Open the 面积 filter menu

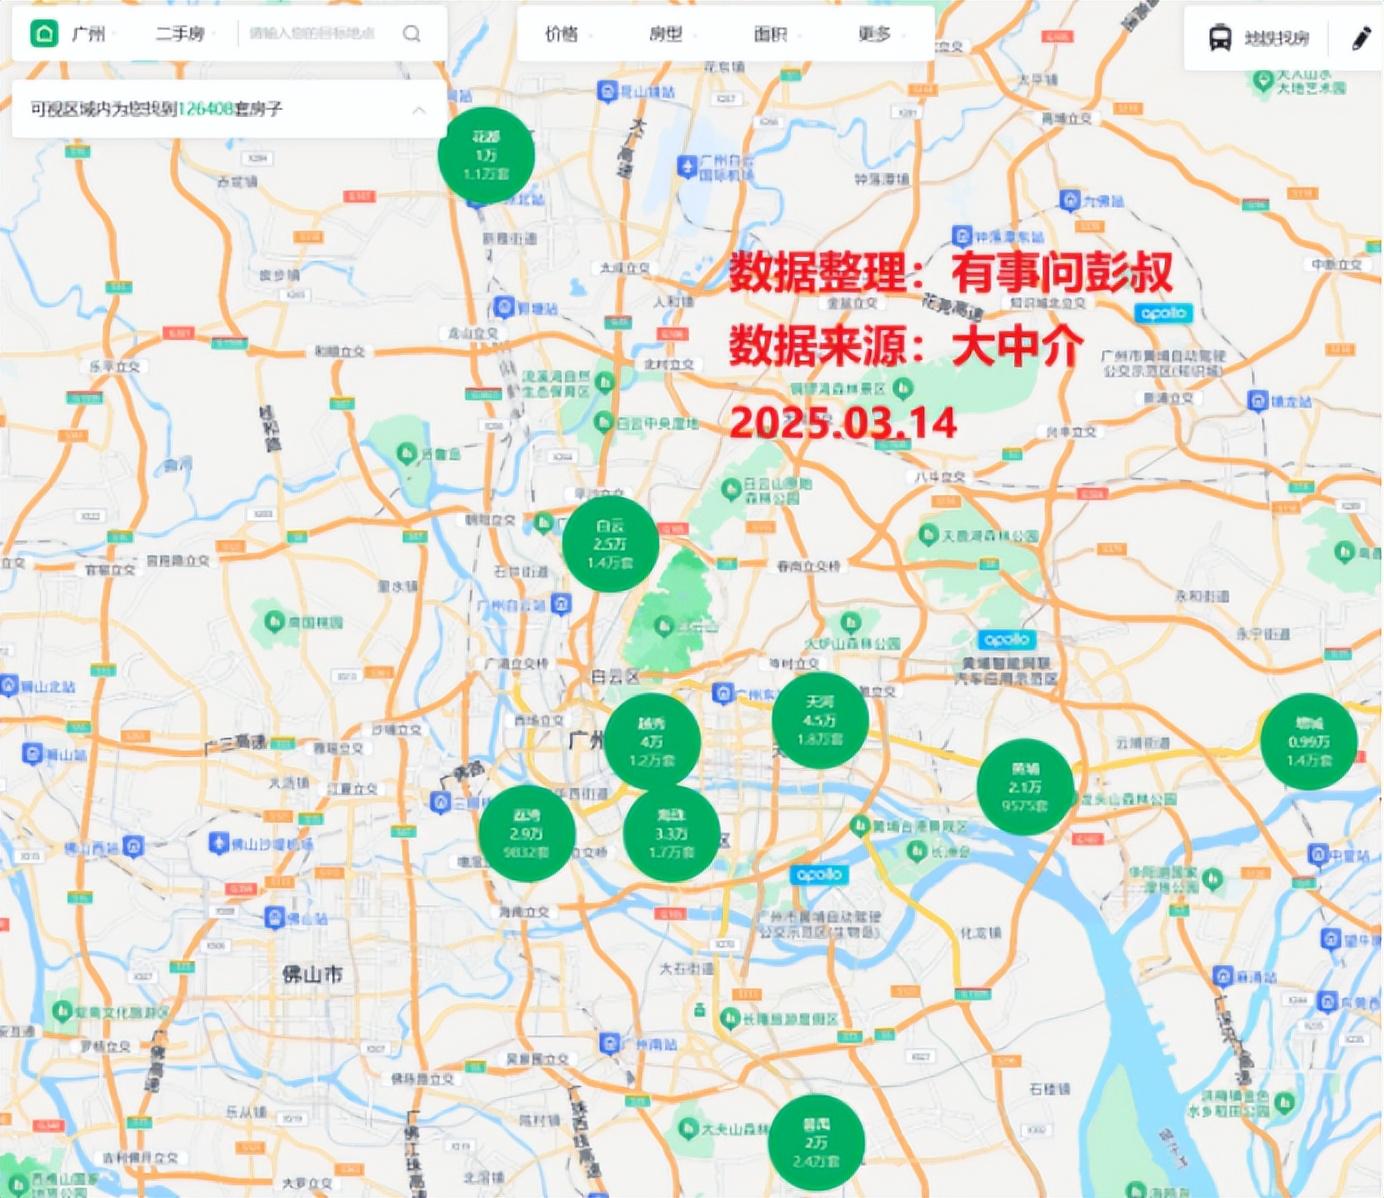click(x=773, y=34)
